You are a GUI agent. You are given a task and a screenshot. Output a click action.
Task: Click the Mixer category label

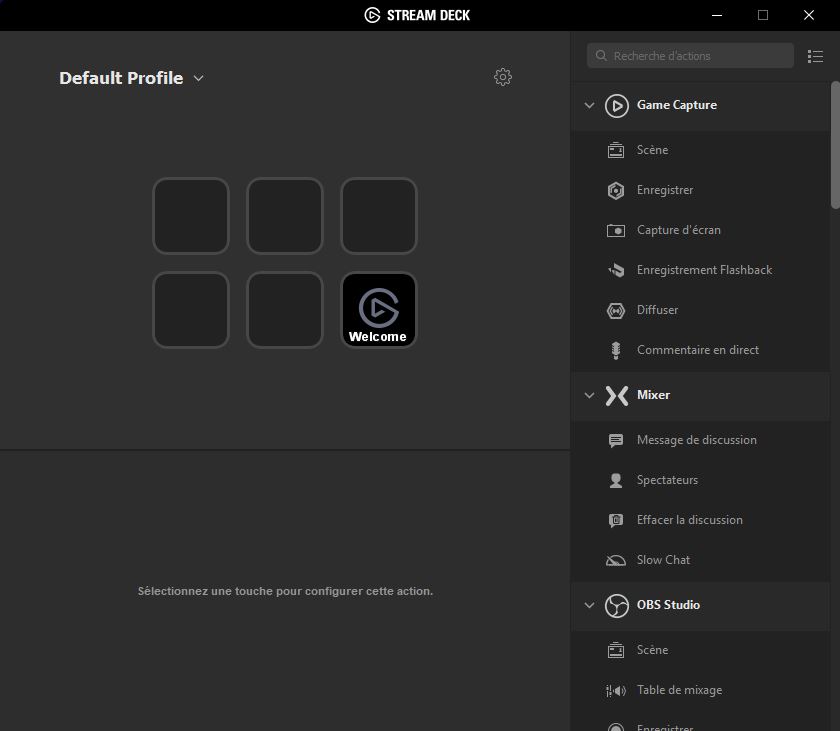pos(653,395)
